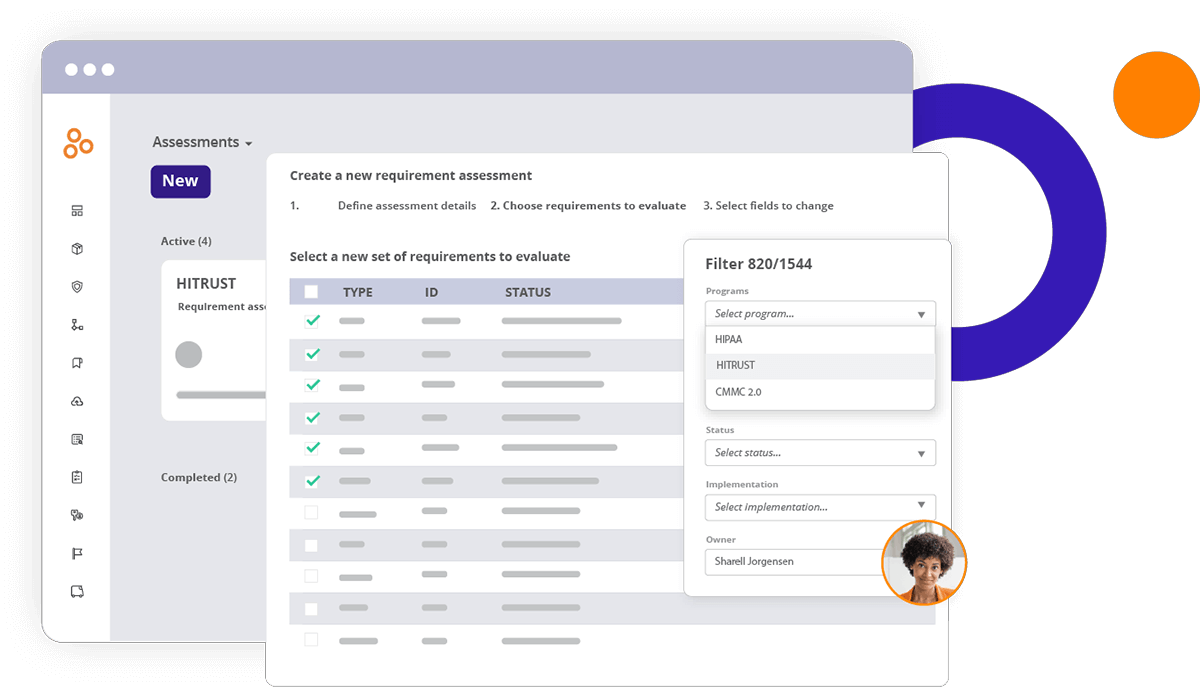Click the orange three-circle app logo
Image resolution: width=1200 pixels, height=687 pixels.
(x=77, y=143)
